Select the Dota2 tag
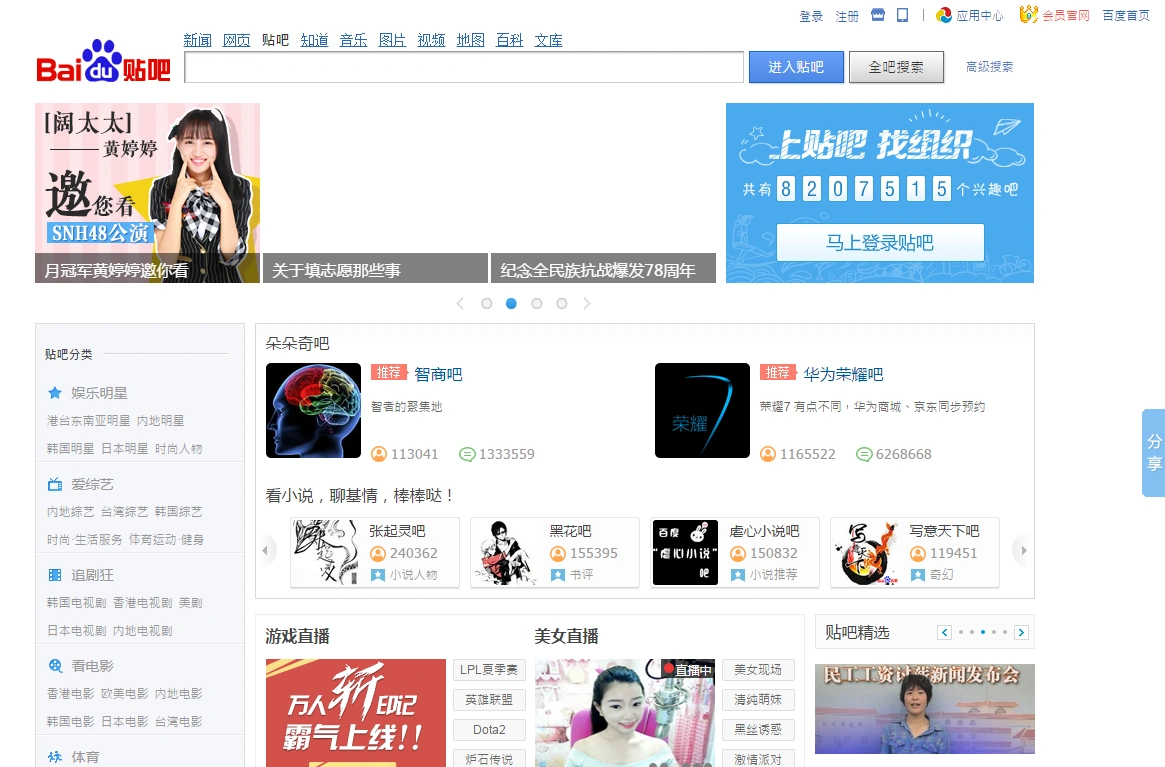 coord(489,730)
